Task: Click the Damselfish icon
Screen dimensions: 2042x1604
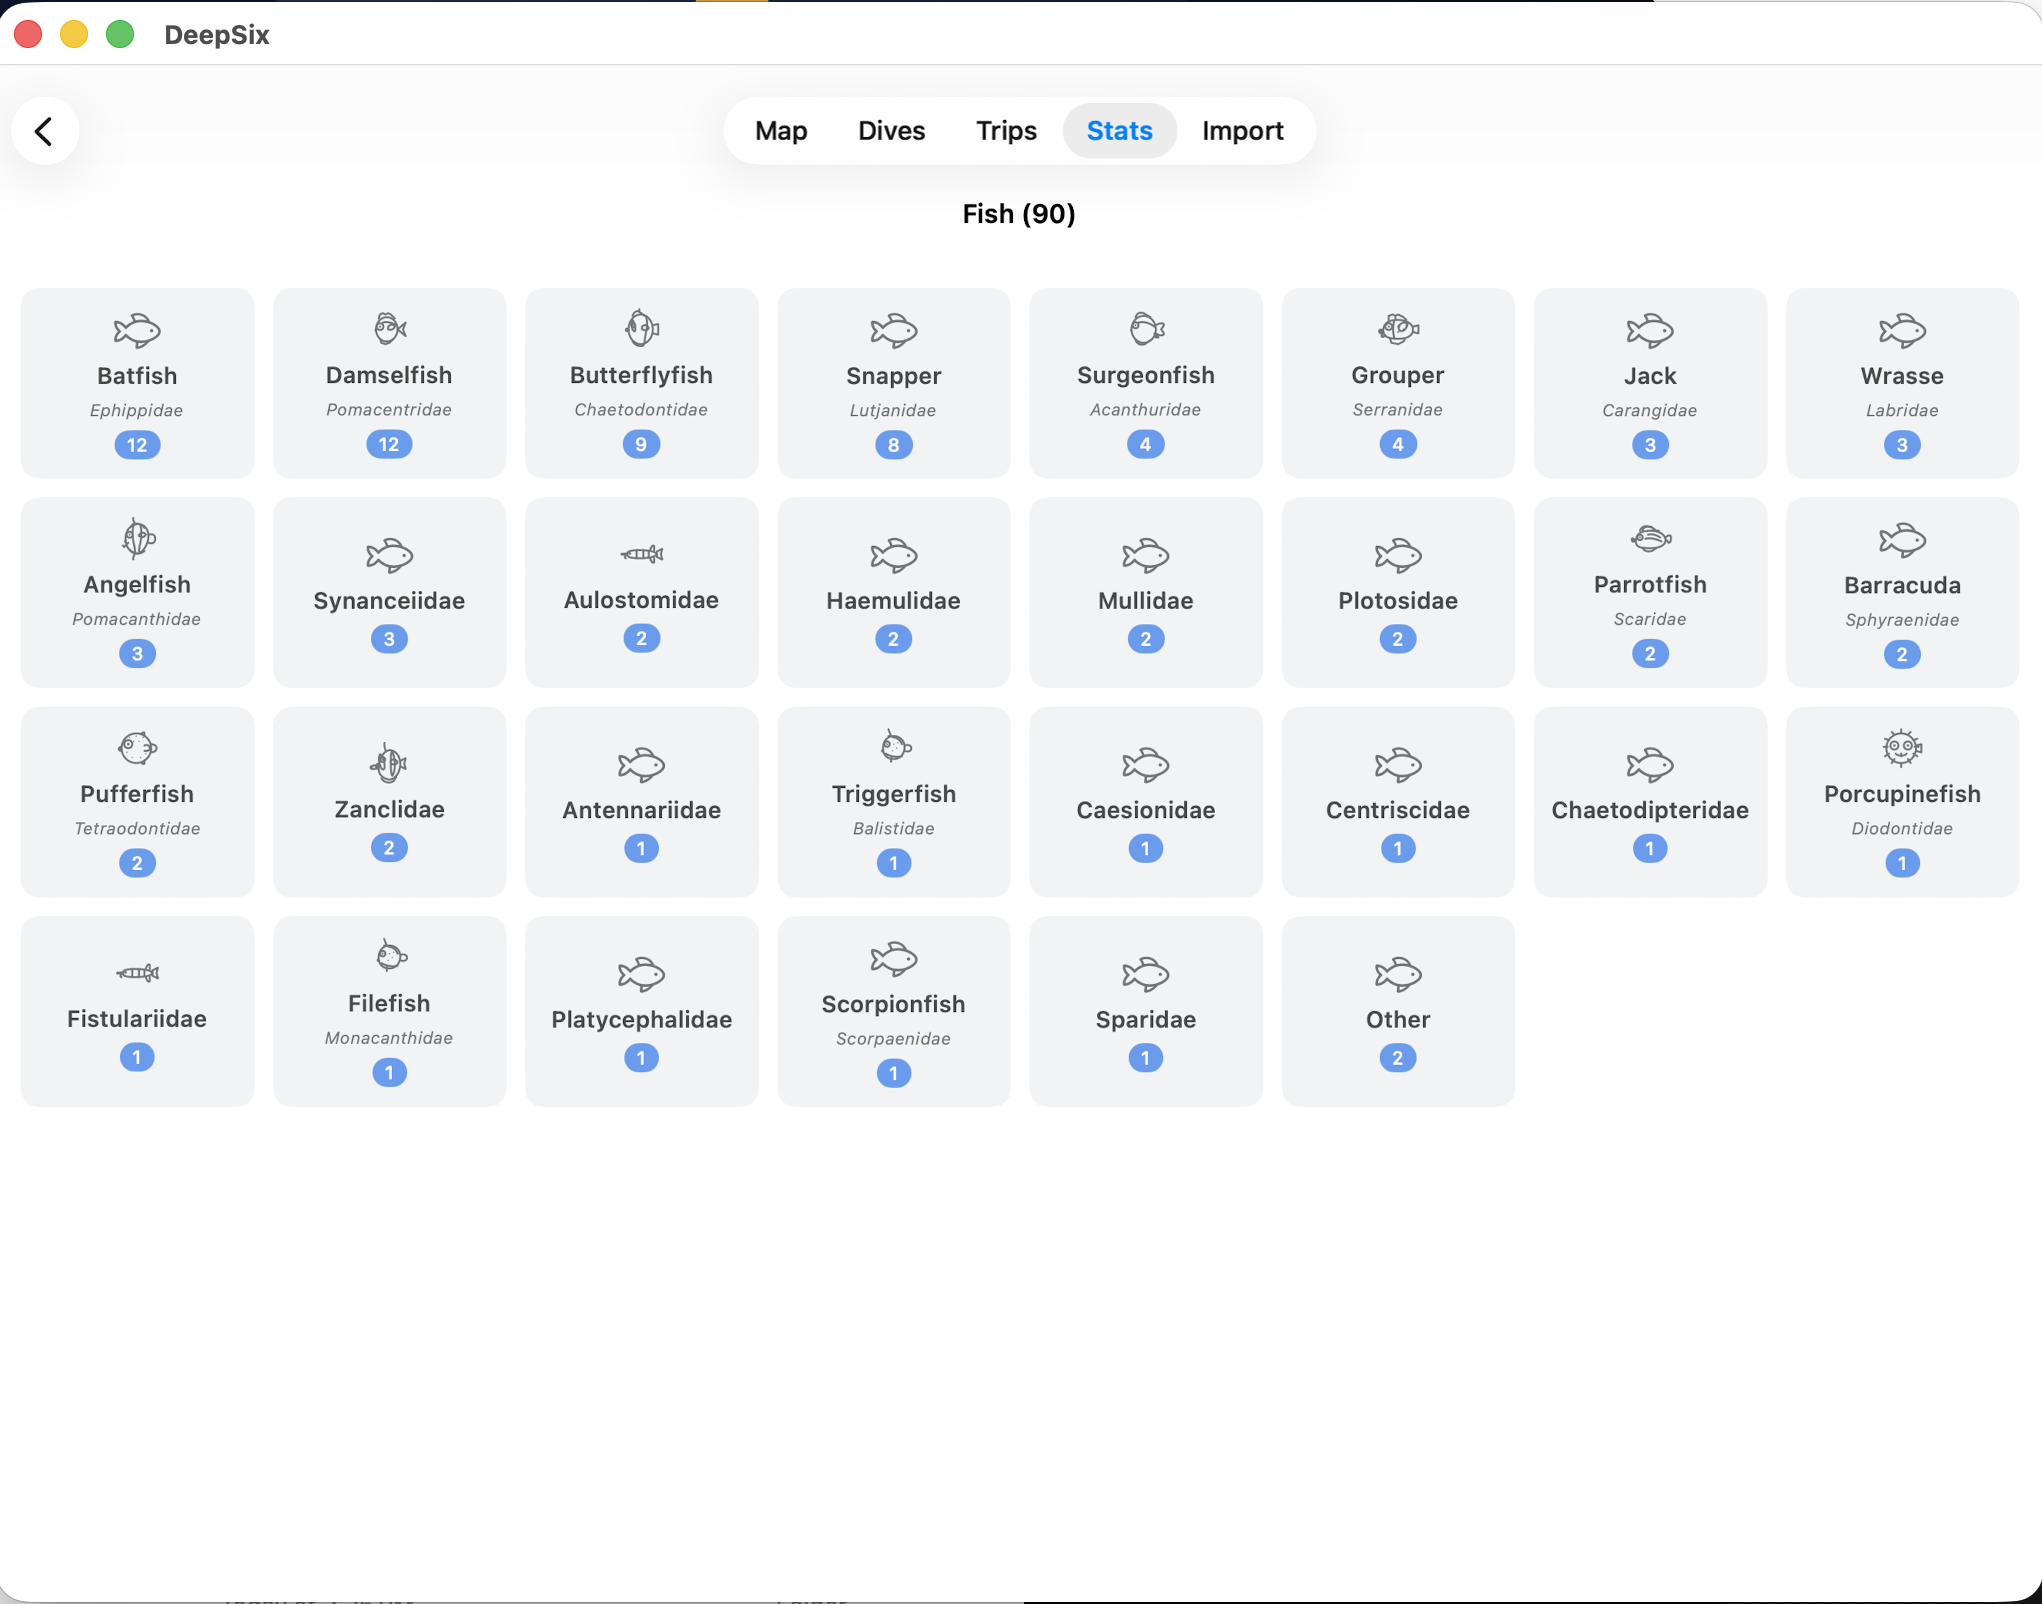Action: pos(389,328)
